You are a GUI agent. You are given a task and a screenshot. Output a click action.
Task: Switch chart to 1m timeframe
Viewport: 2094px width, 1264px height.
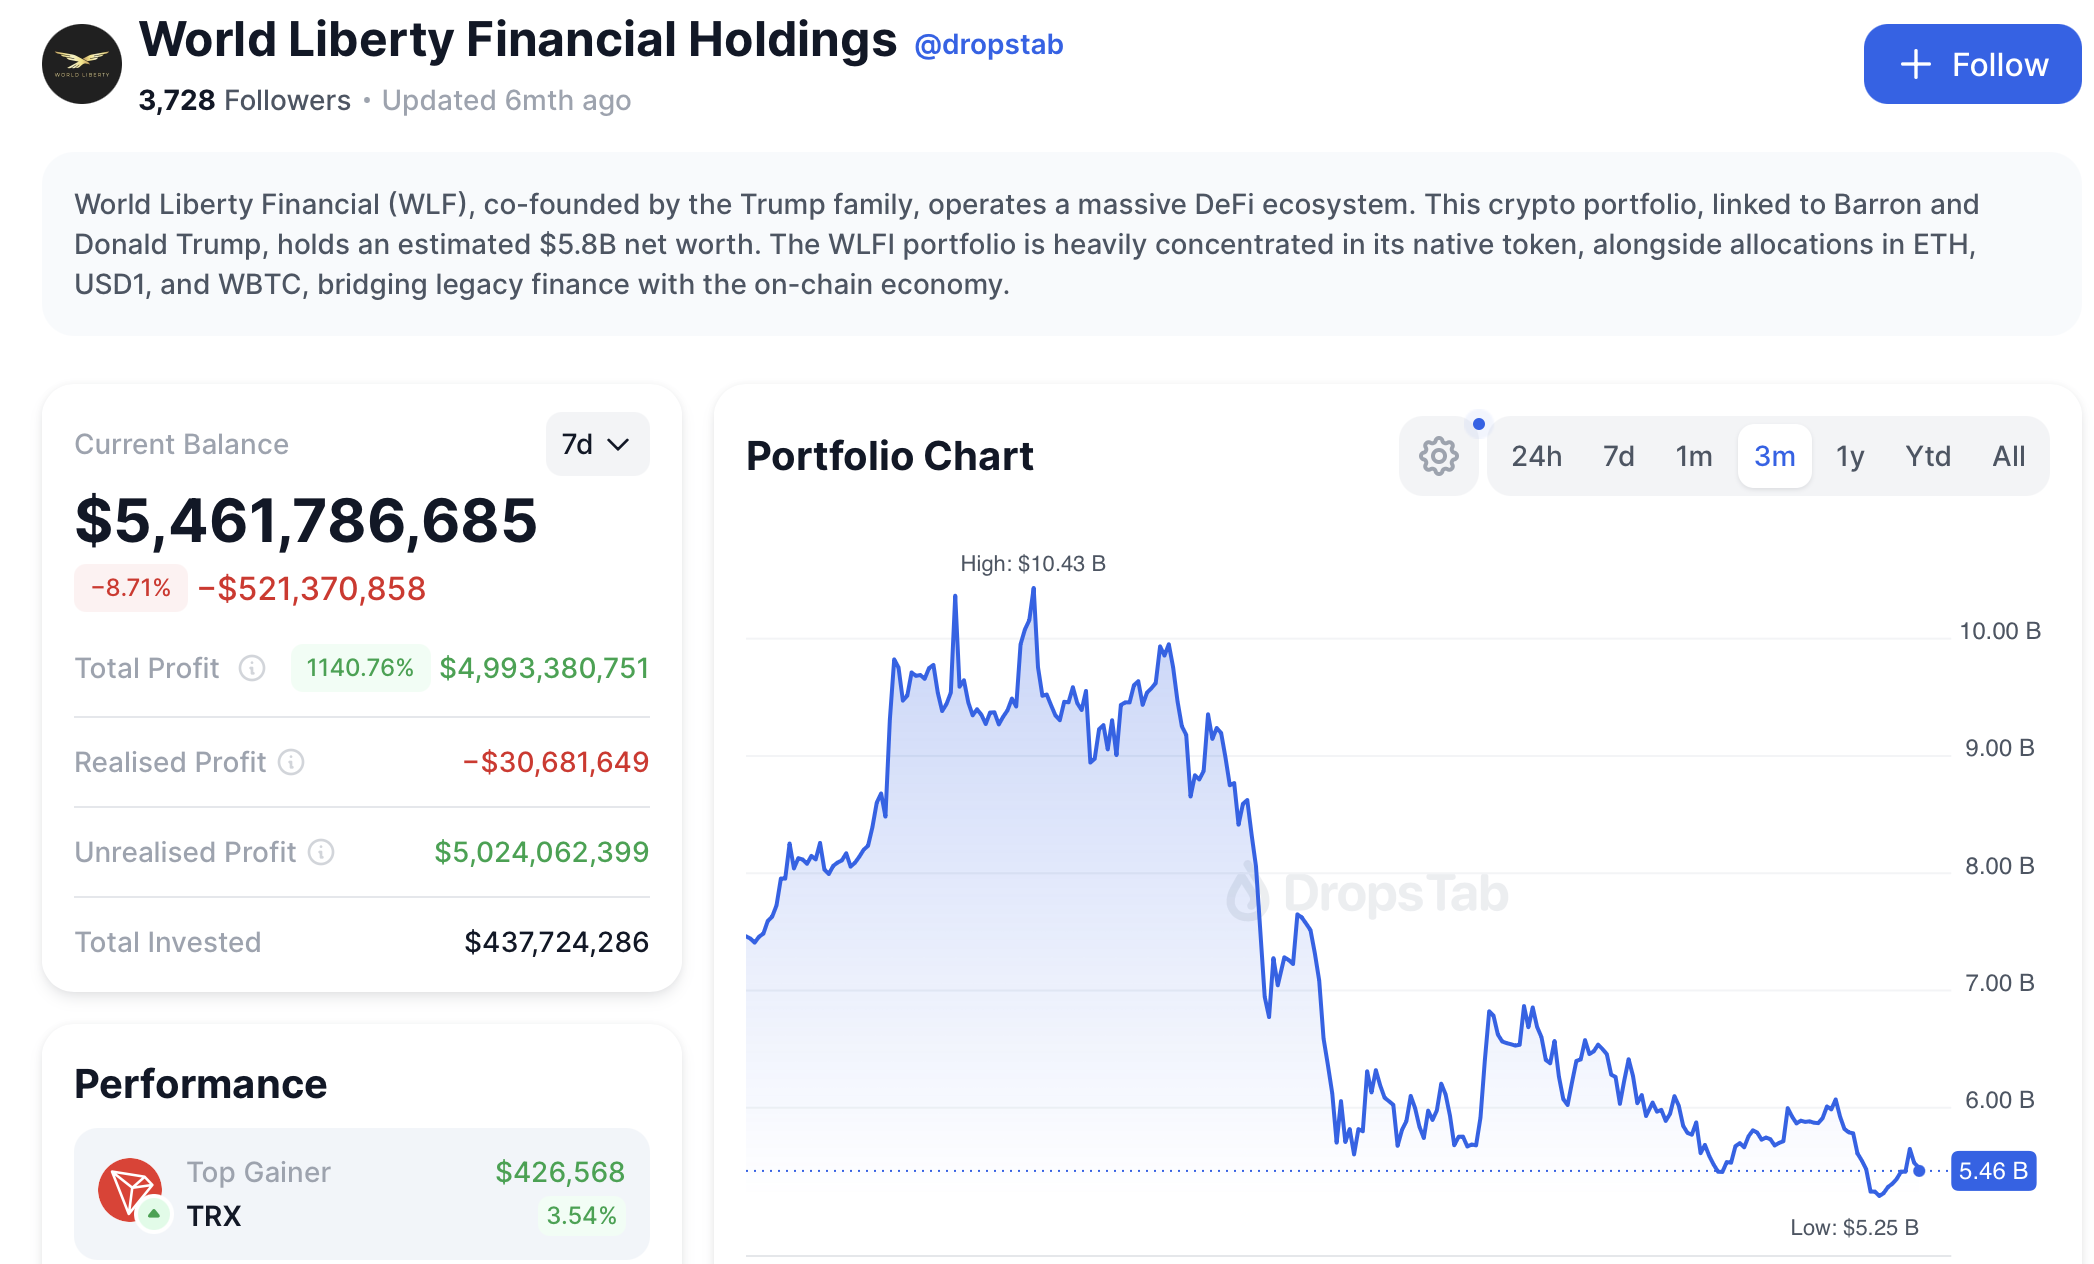[1694, 456]
